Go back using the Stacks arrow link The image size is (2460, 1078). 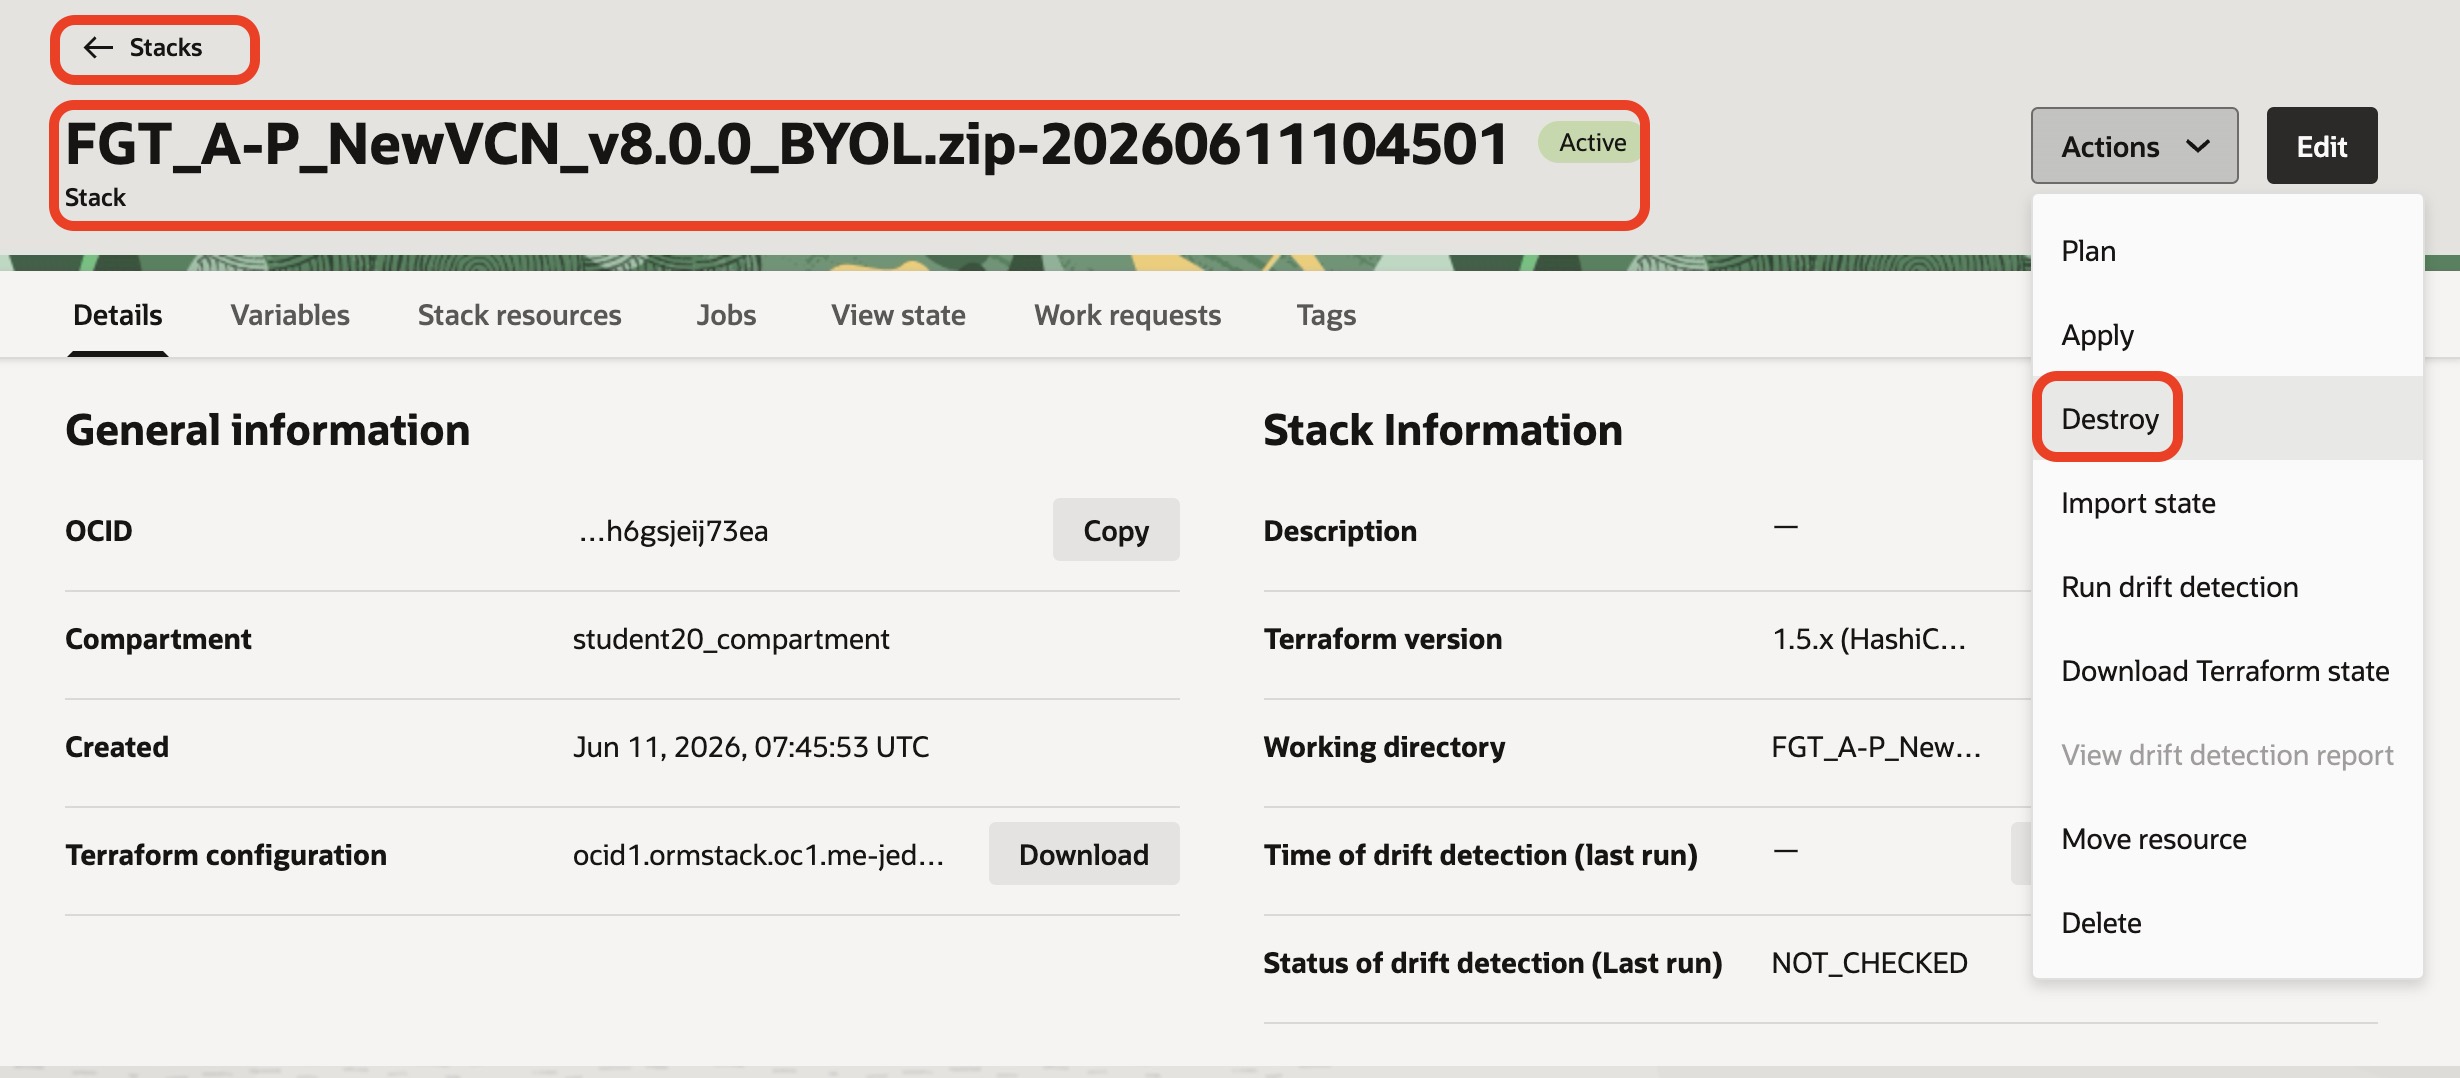[x=143, y=47]
